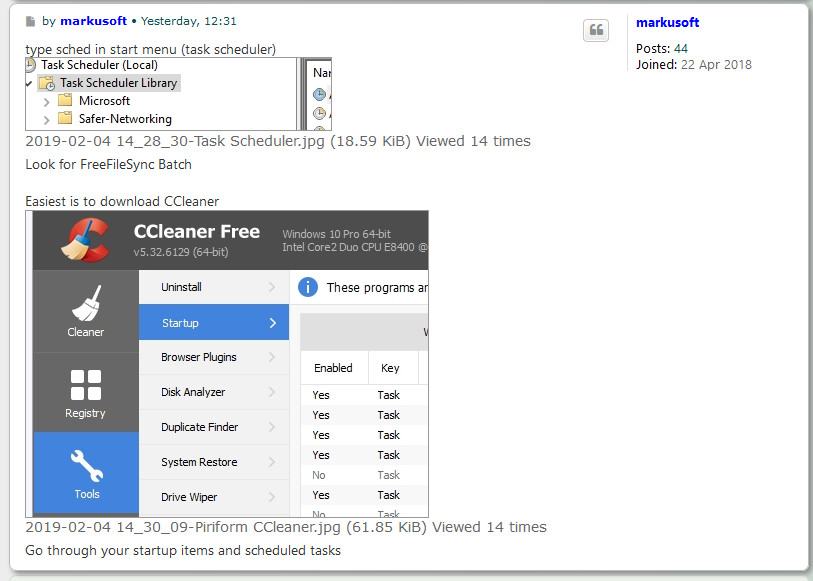Click the Microsoft folder icon
Screen dimensions: 813x581
(65, 100)
